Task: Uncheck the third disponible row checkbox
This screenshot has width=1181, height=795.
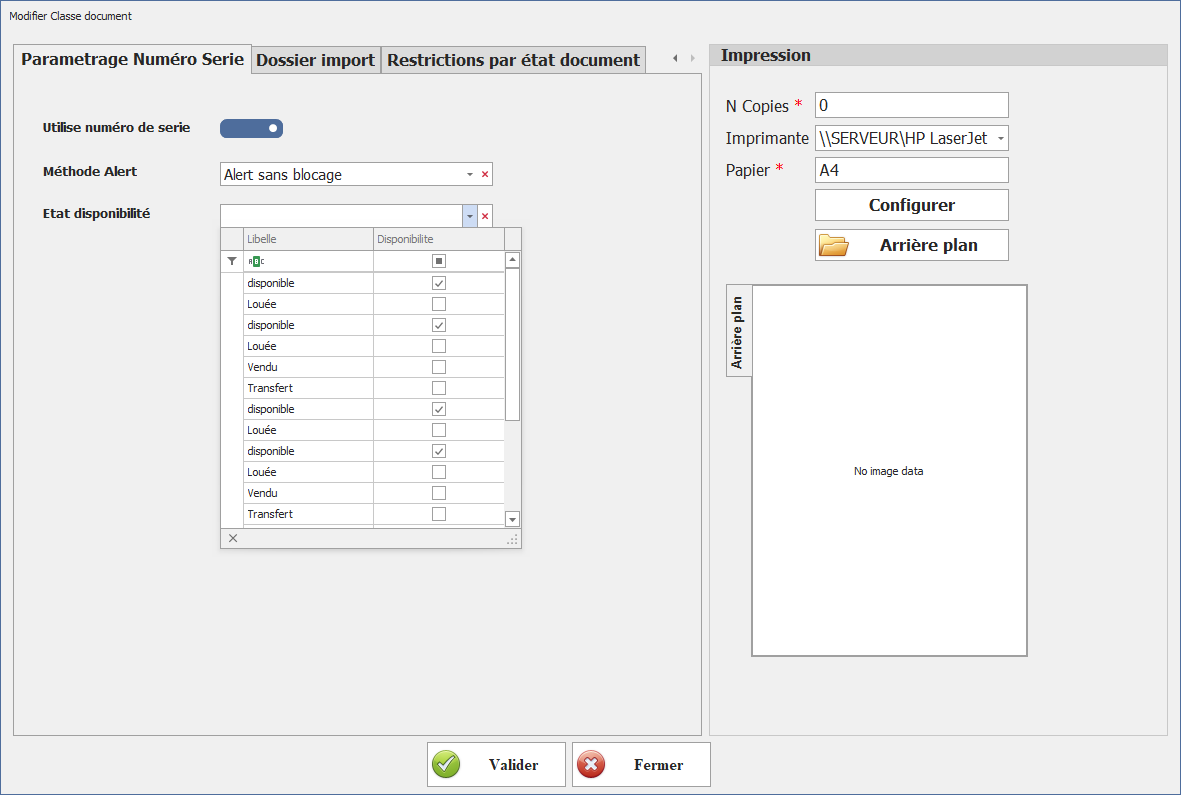Action: pos(438,410)
